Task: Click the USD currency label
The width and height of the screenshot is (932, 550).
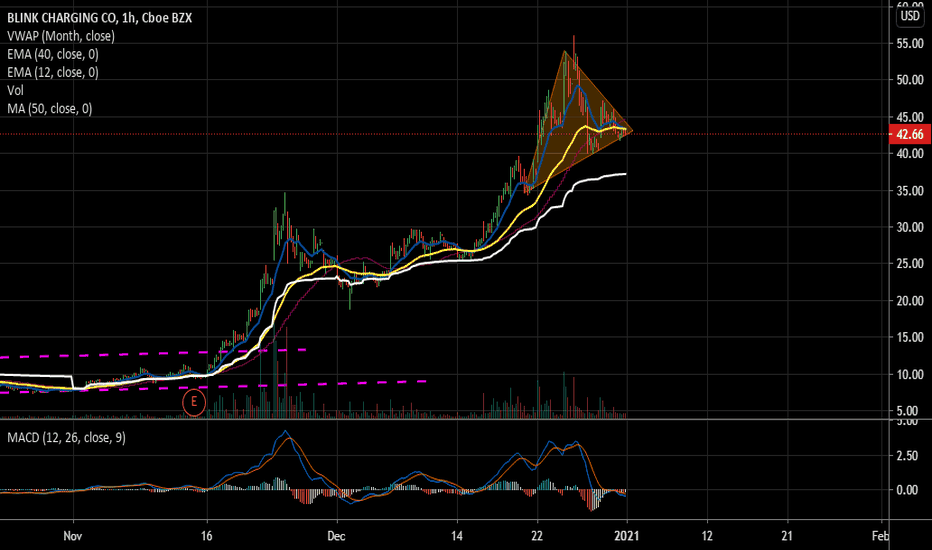Action: [910, 16]
